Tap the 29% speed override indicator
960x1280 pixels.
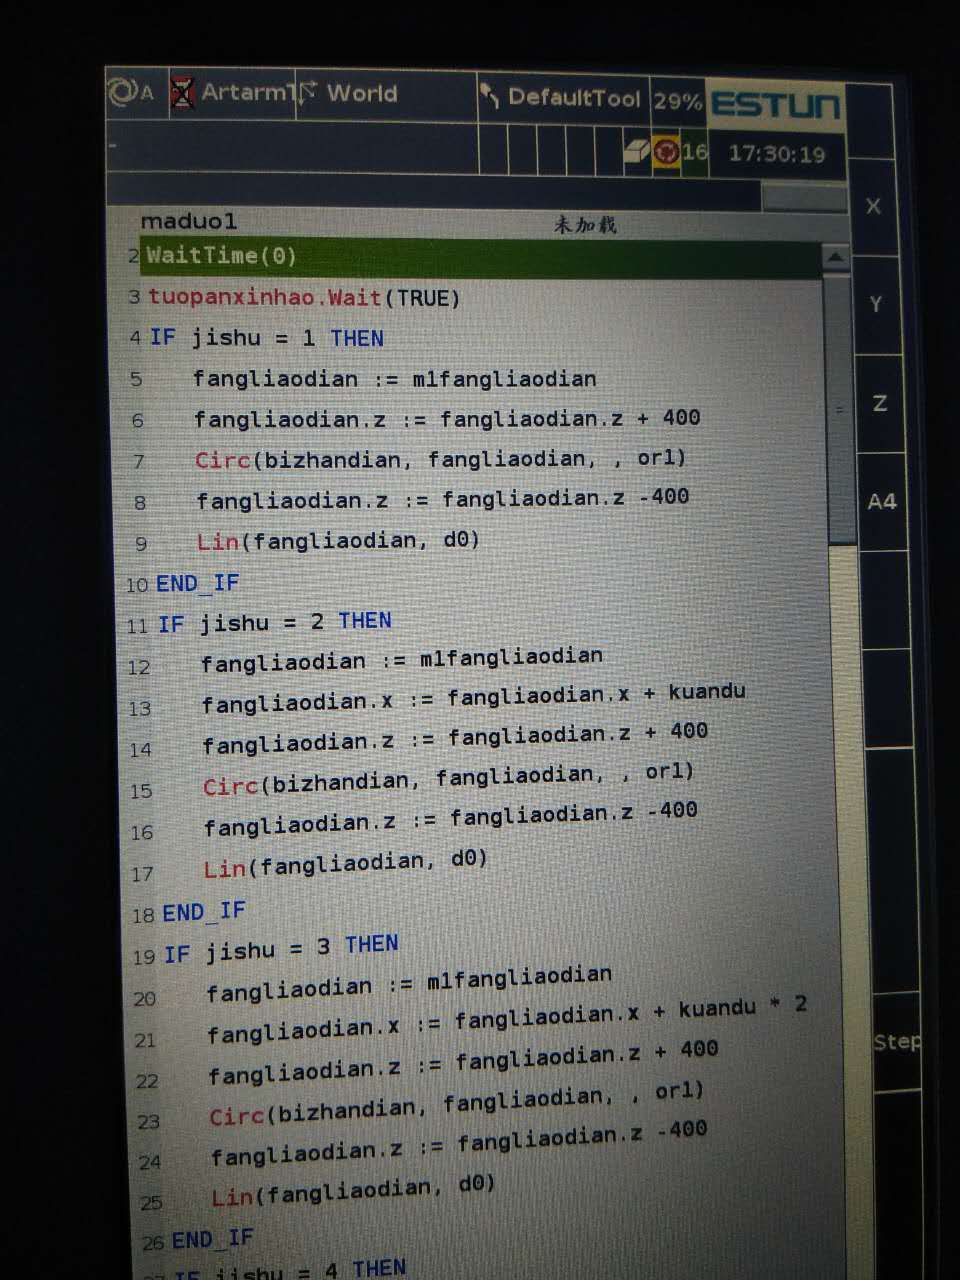coord(677,101)
